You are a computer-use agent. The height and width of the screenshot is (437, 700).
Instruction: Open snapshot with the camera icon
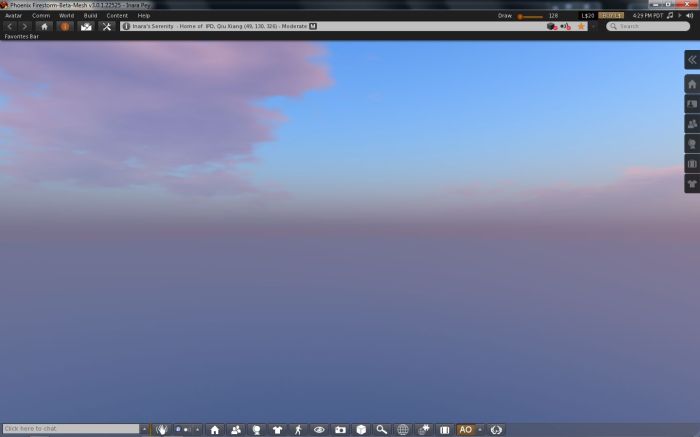pyautogui.click(x=340, y=429)
